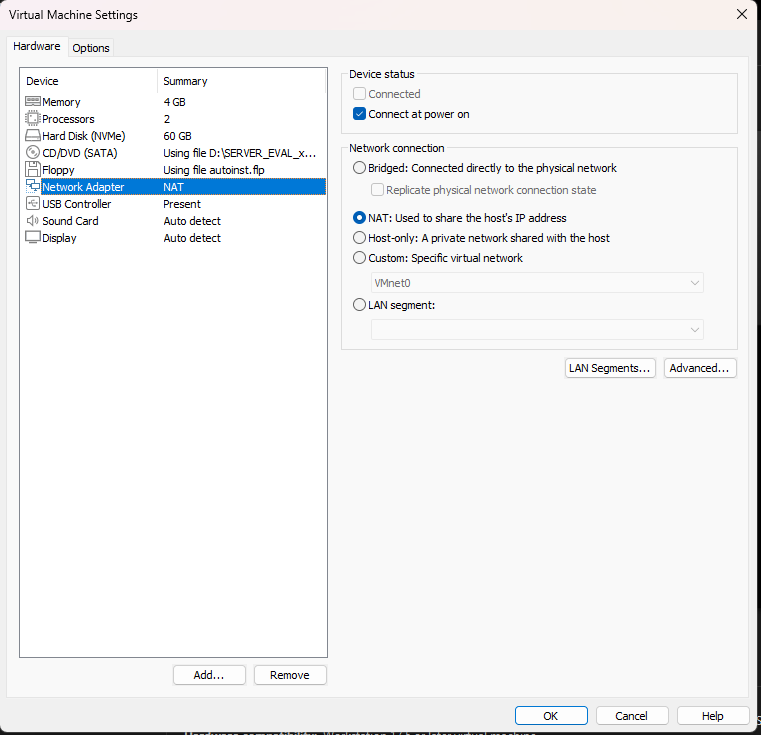Open Advanced... network settings
Viewport: 761px width, 735px height.
(x=701, y=368)
